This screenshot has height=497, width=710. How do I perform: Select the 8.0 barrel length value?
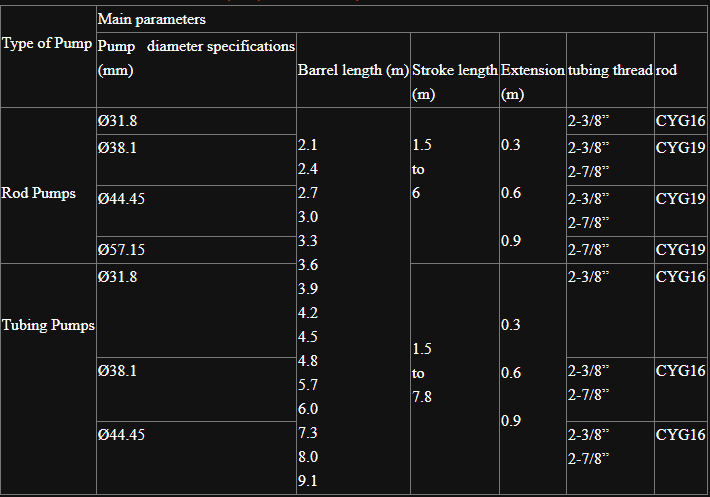click(x=308, y=457)
